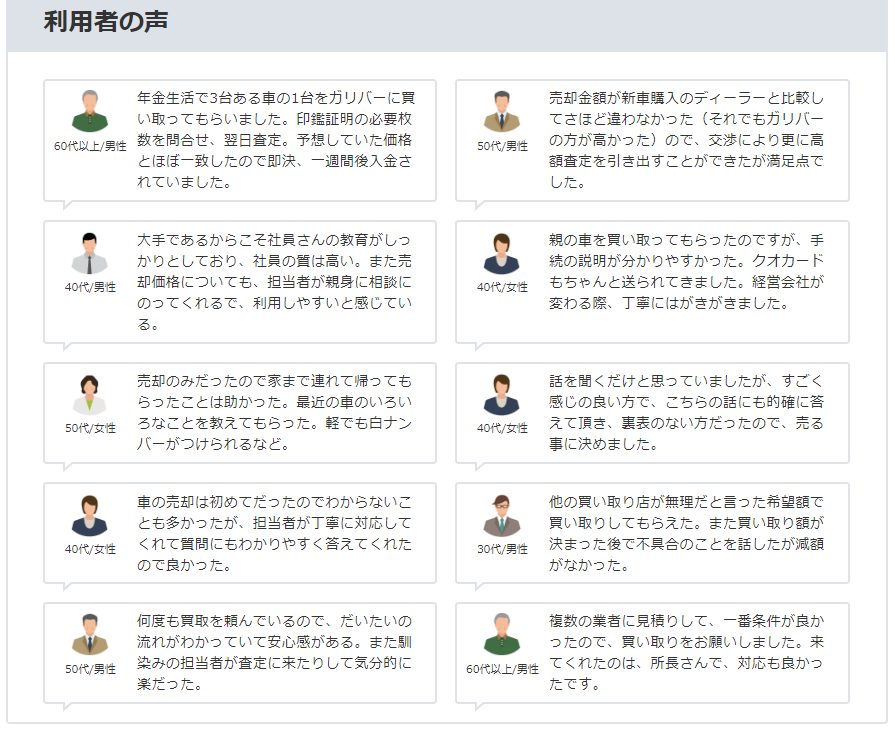Click the avatar beside the 親の車を買い取って review
This screenshot has height=729, width=895.
[x=502, y=253]
